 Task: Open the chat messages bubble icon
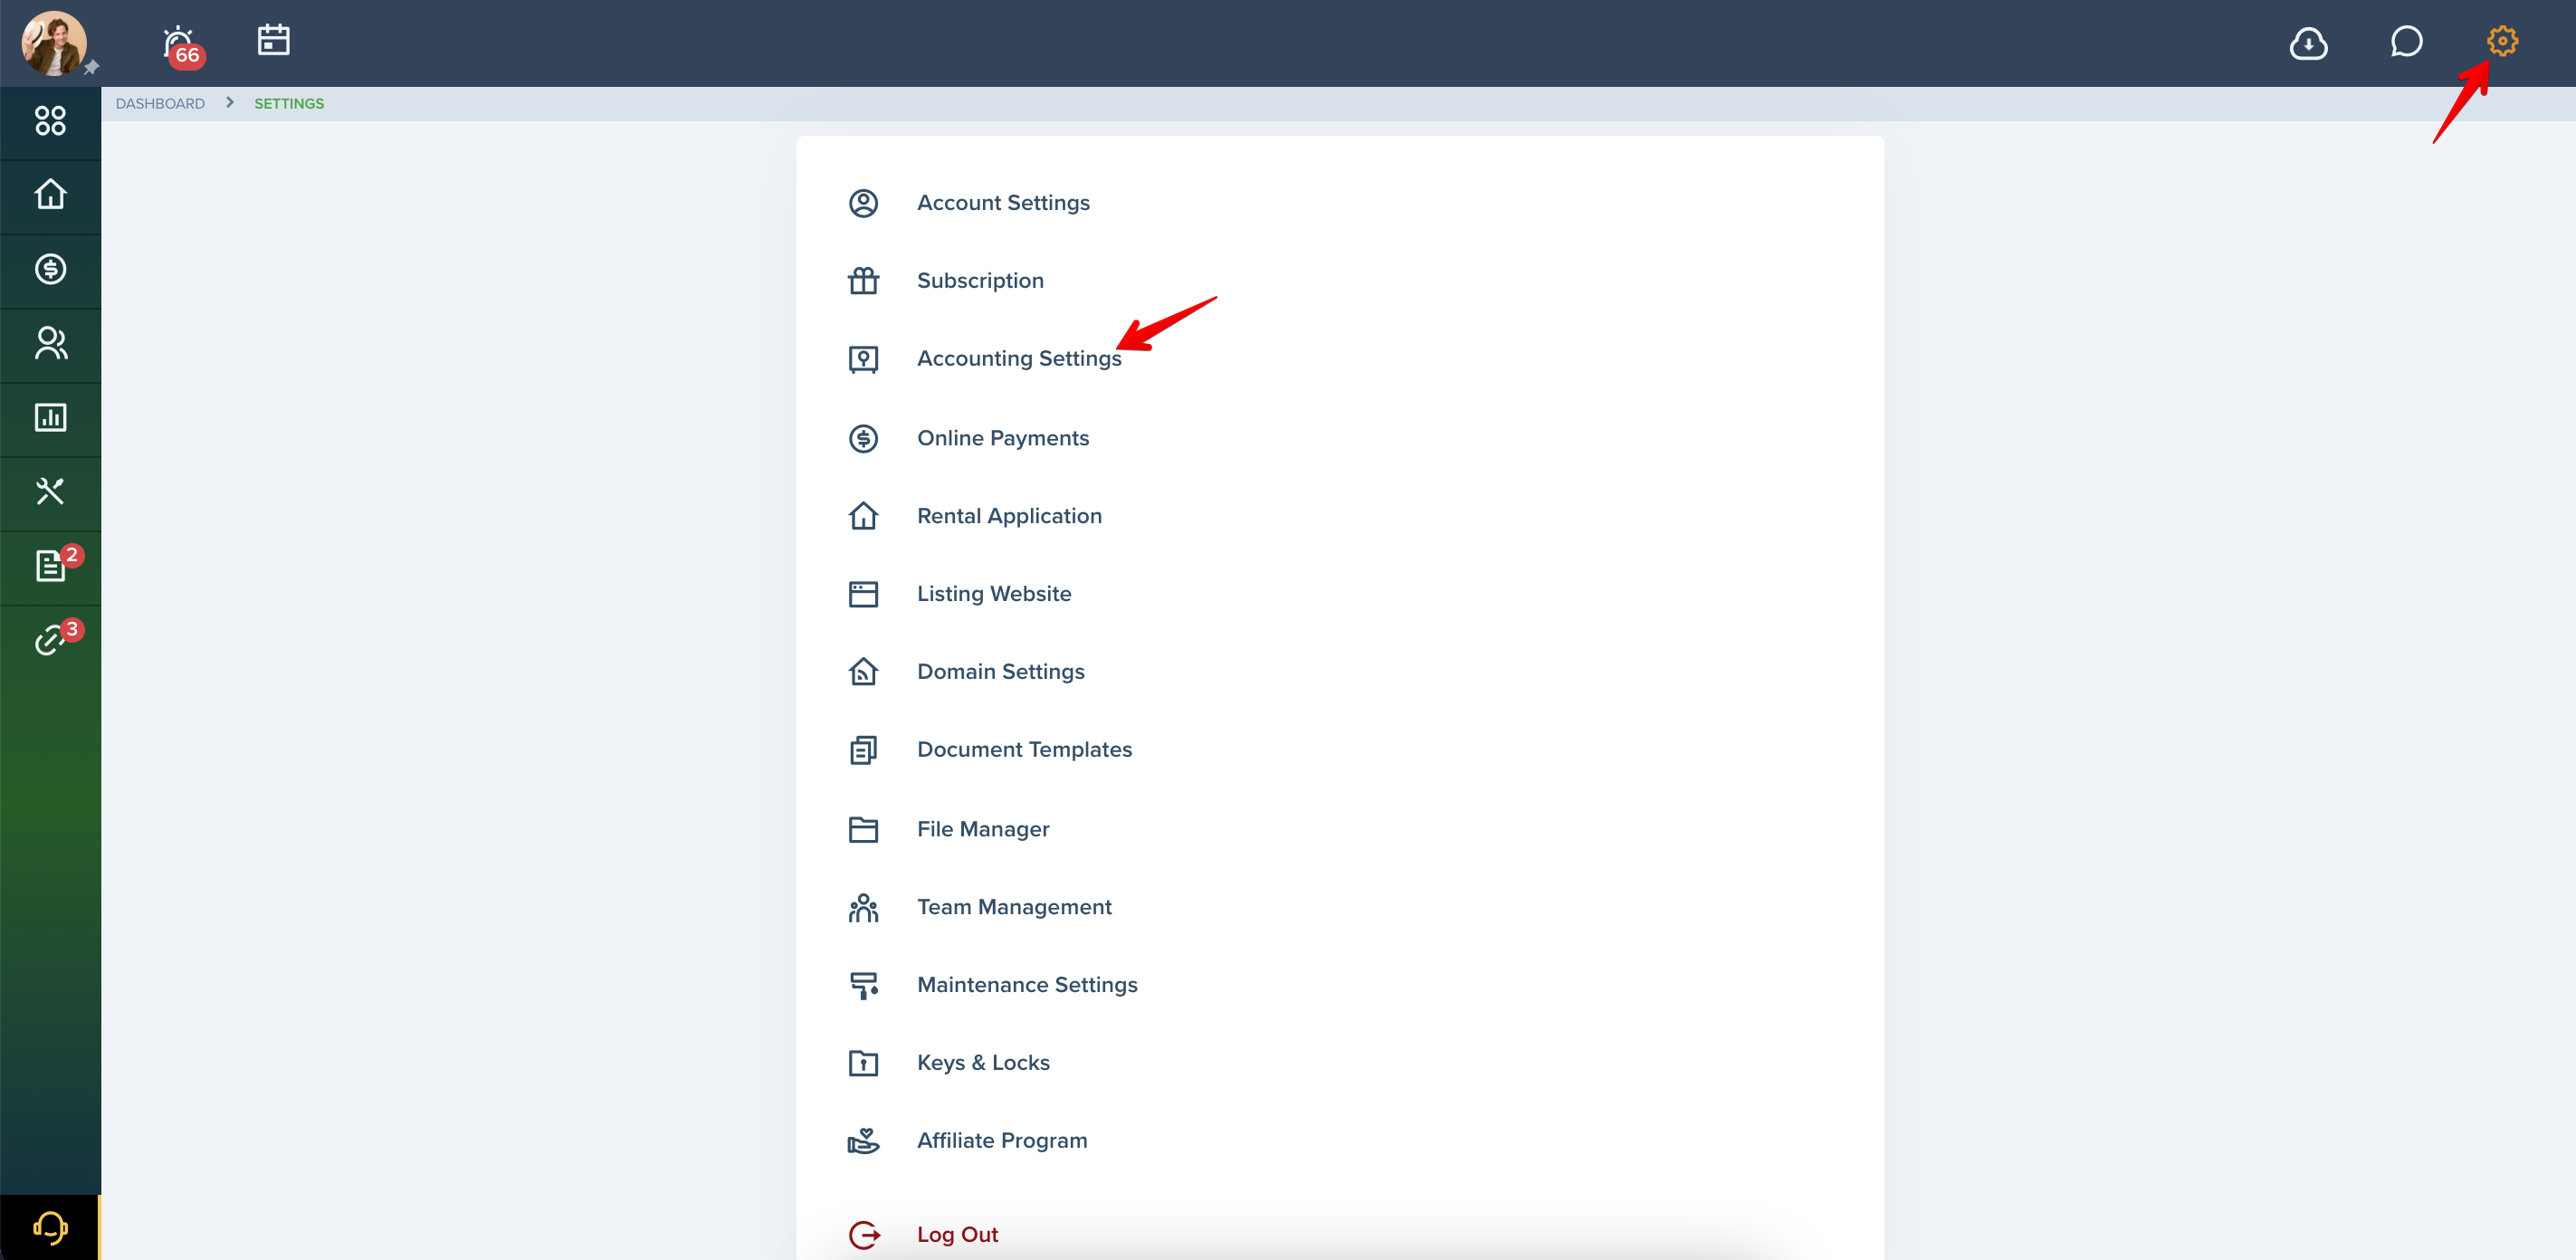pyautogui.click(x=2406, y=42)
